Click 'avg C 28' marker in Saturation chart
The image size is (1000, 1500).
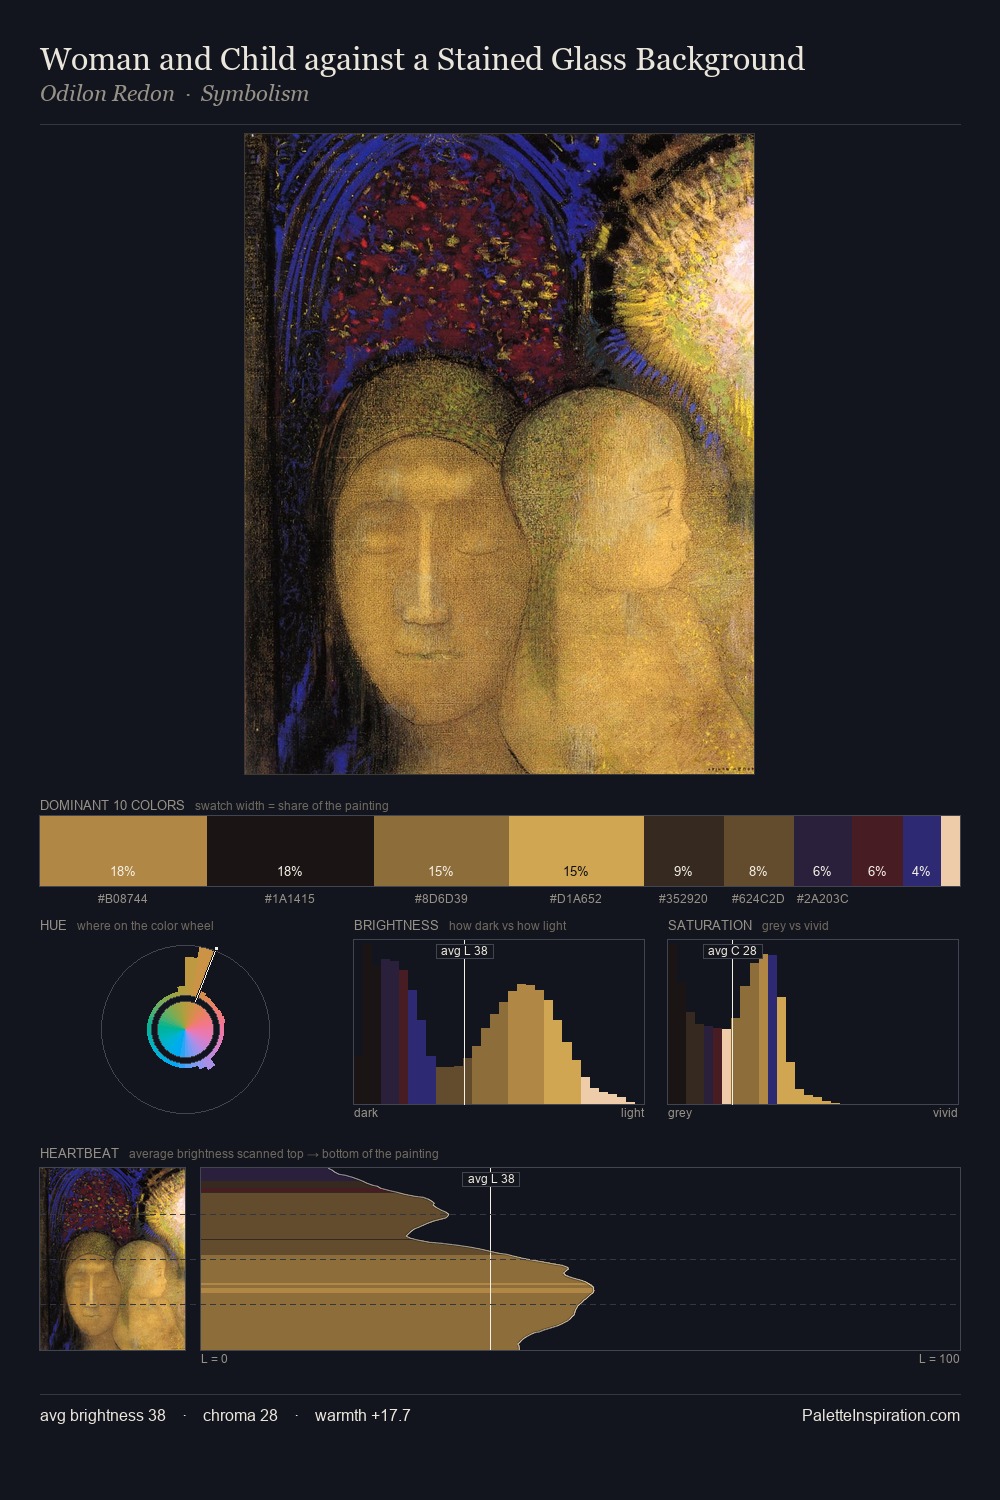pos(732,951)
